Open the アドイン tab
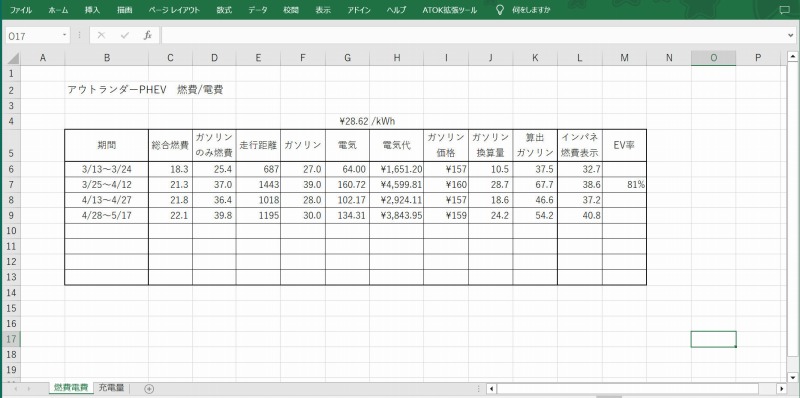 (x=359, y=10)
